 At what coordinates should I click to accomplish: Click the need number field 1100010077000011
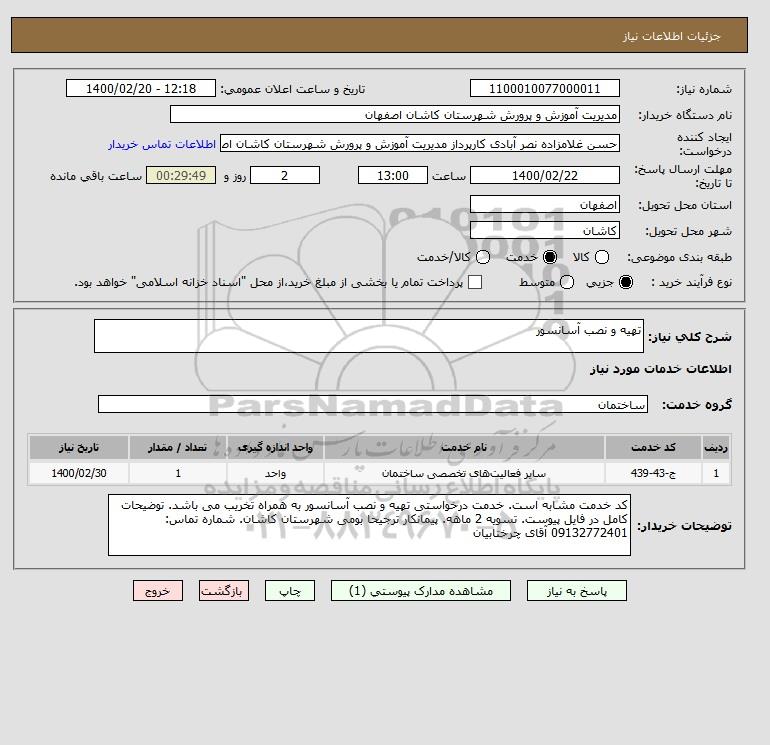[x=545, y=88]
